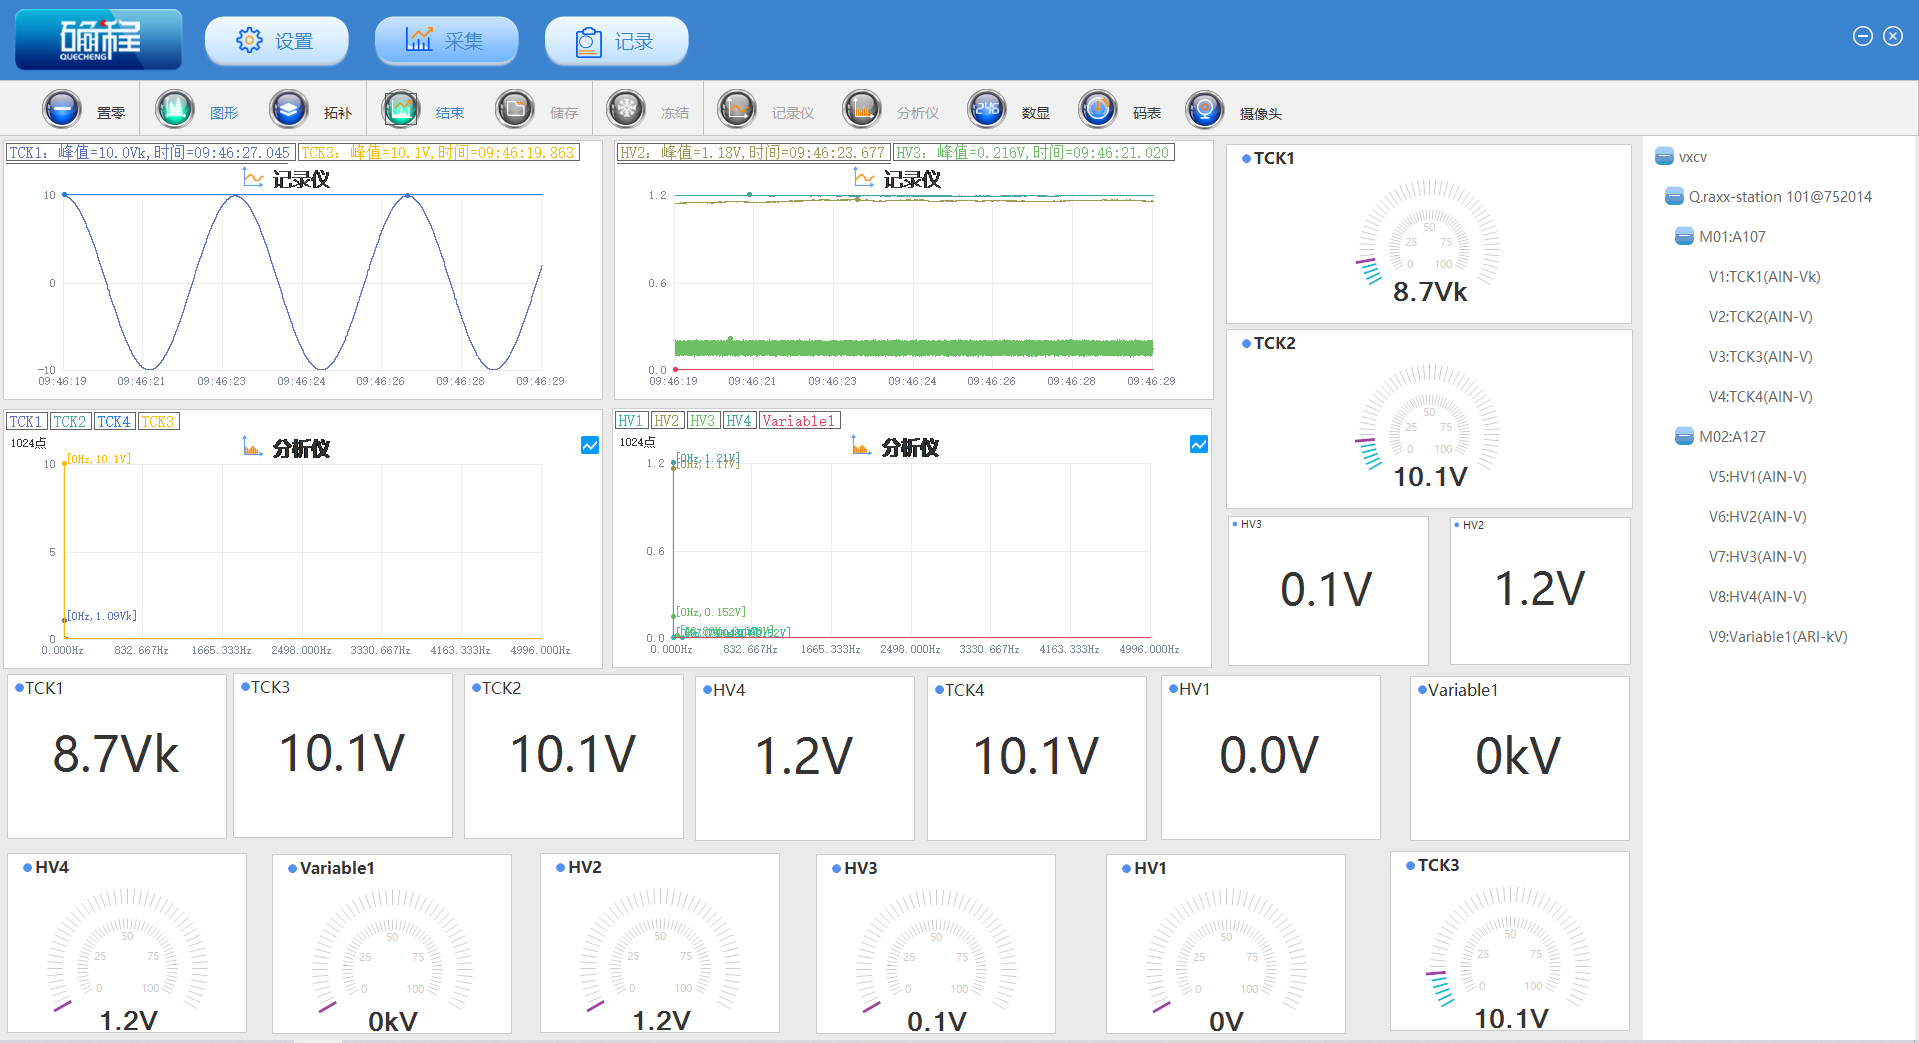1919x1043 pixels.
Task: Click the TCK3 legend tag in analyzer chart
Action: (158, 422)
